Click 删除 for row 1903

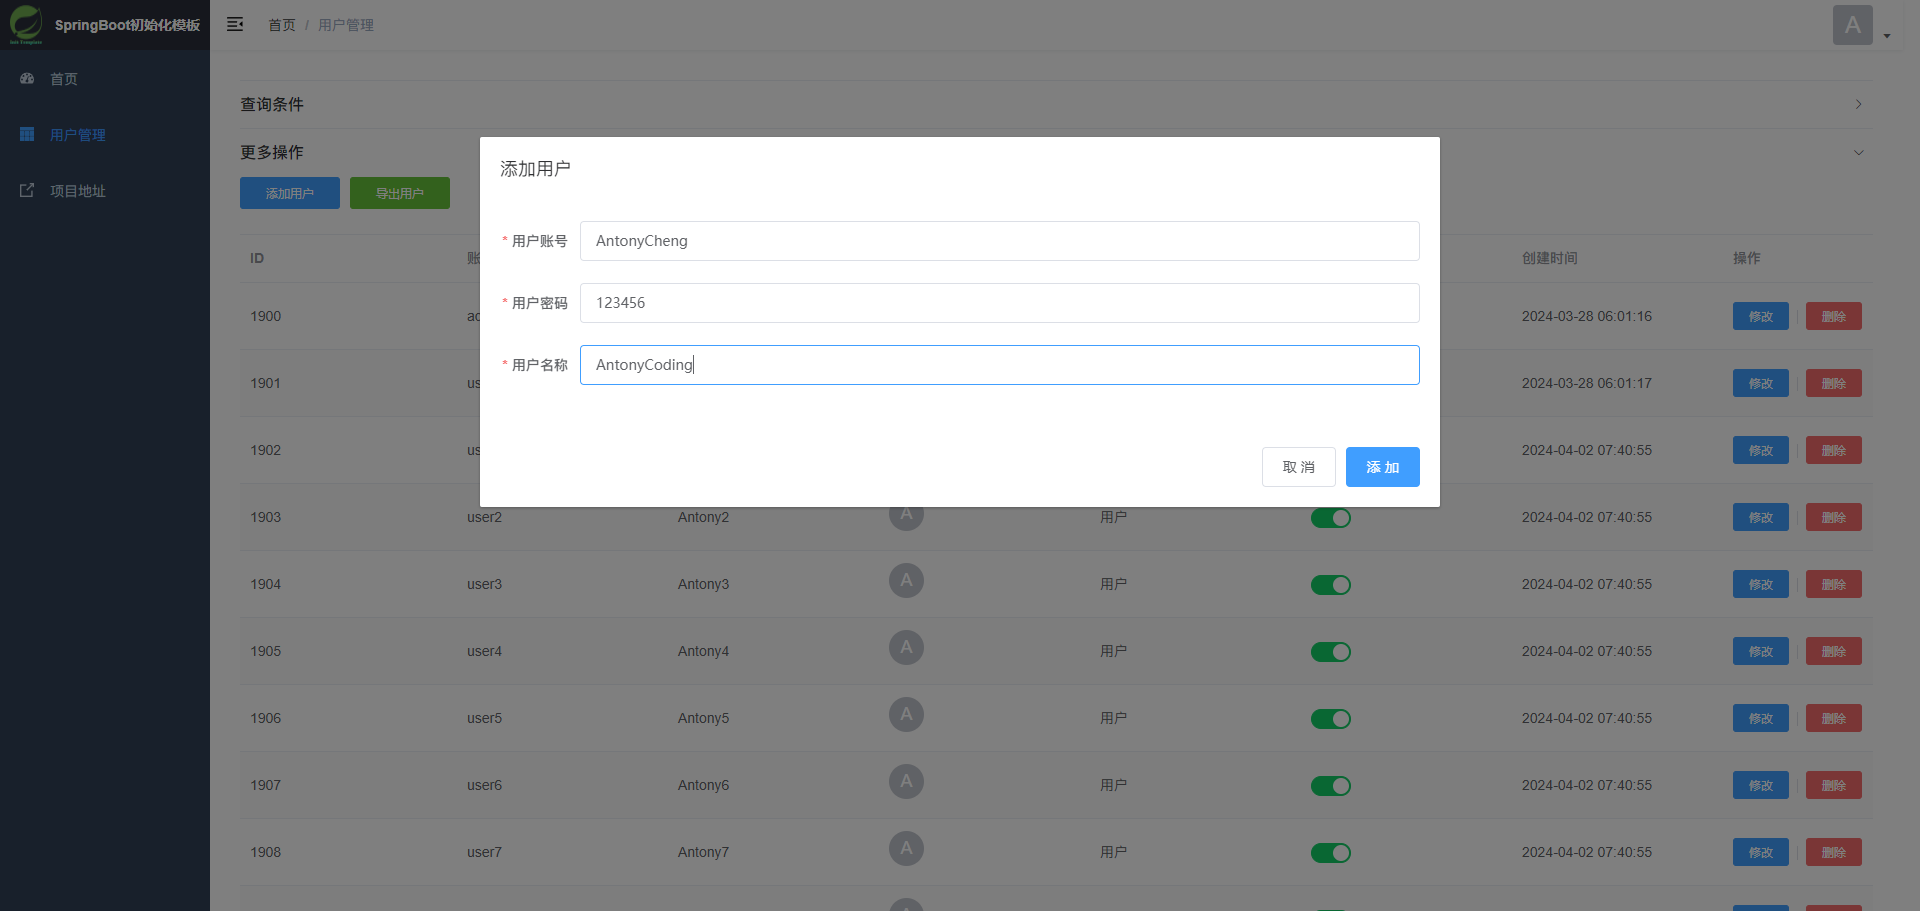(1834, 517)
